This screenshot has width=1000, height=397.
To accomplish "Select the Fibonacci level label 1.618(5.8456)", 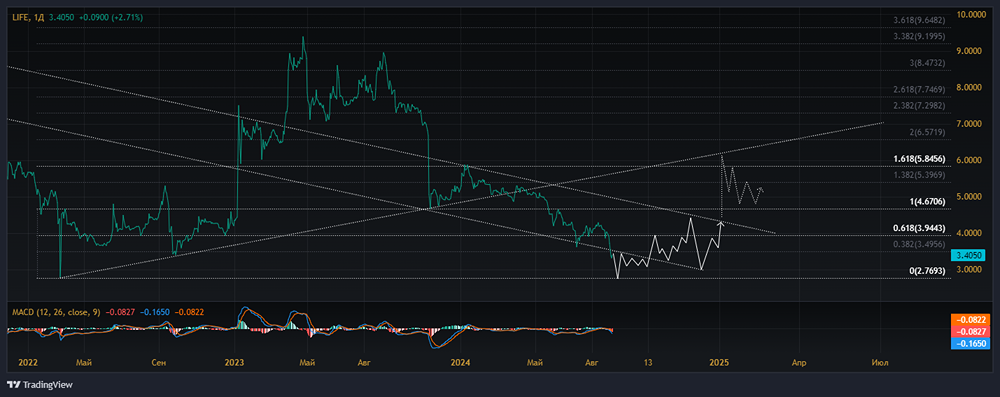I will click(x=919, y=158).
